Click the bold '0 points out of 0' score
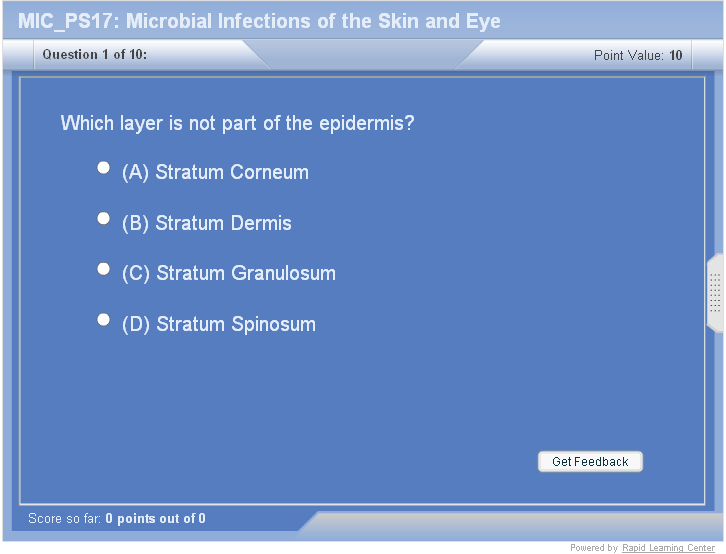The height and width of the screenshot is (554, 726). (x=155, y=518)
